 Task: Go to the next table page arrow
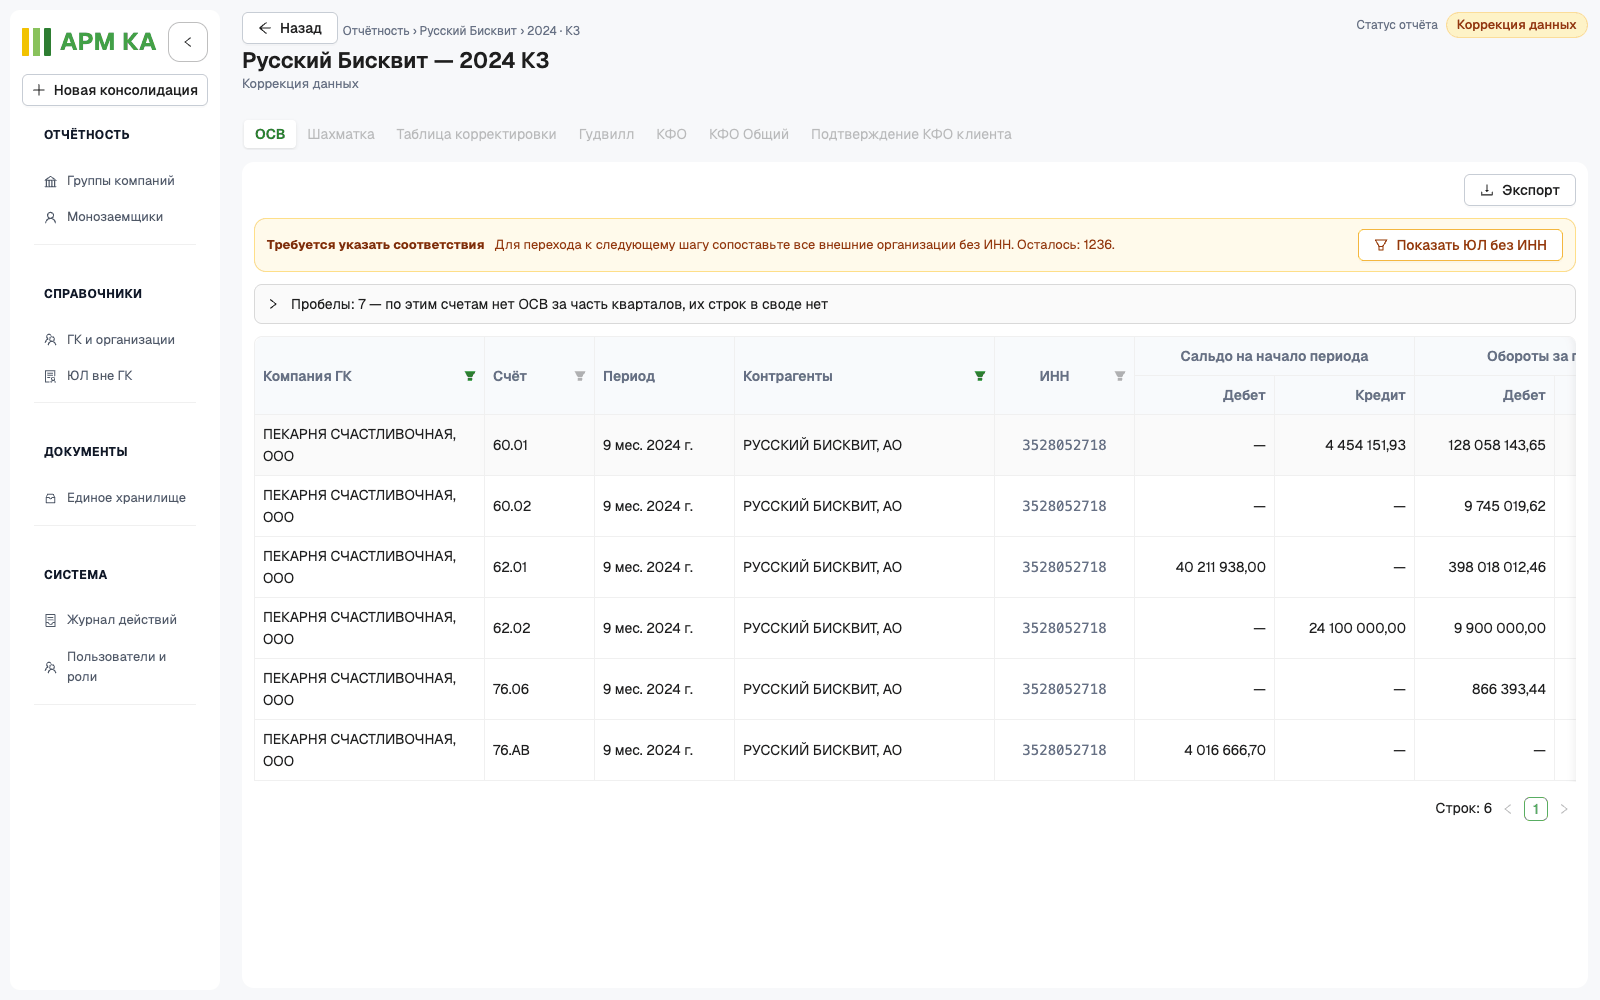click(1564, 809)
